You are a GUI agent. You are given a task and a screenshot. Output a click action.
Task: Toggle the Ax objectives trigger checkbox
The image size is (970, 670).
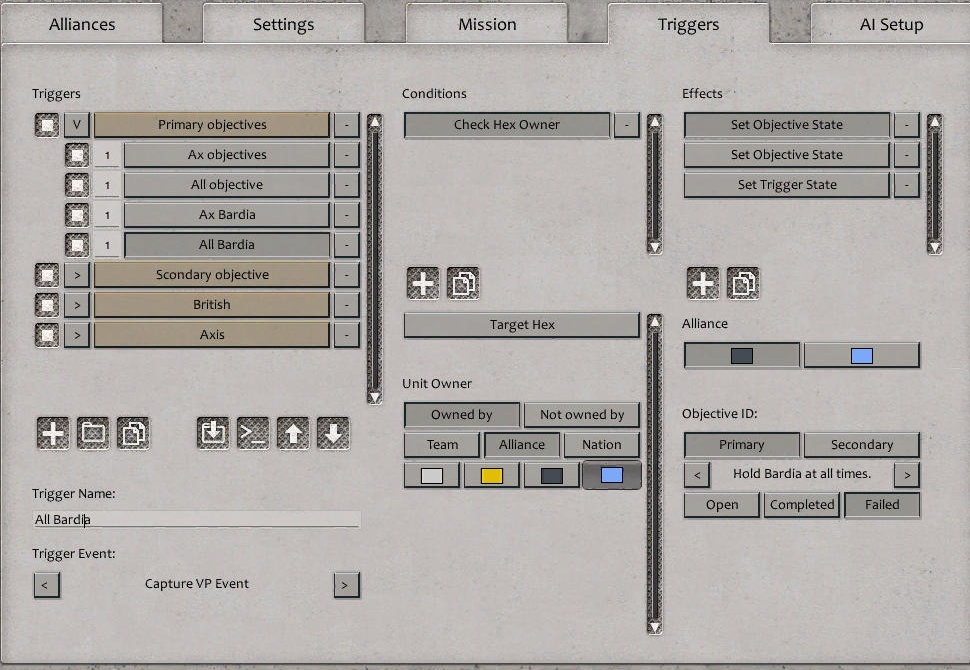(77, 155)
